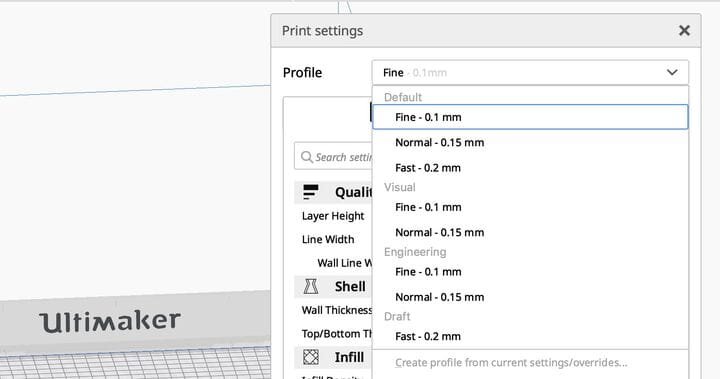Select Normal - 0.15 mm under Default
The width and height of the screenshot is (720, 379).
point(530,142)
